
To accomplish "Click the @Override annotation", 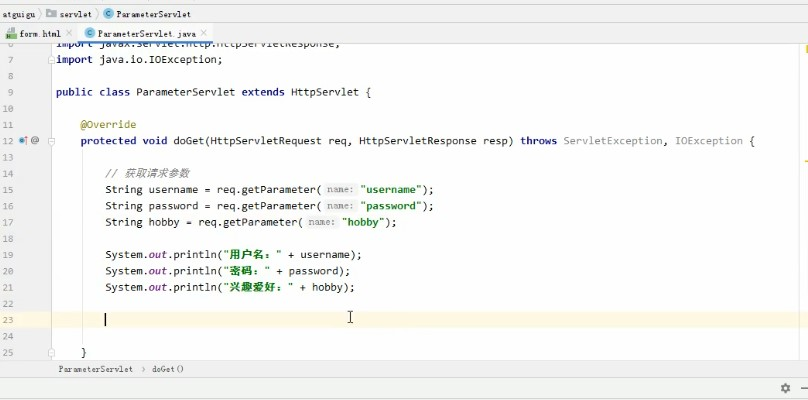I will pos(108,125).
